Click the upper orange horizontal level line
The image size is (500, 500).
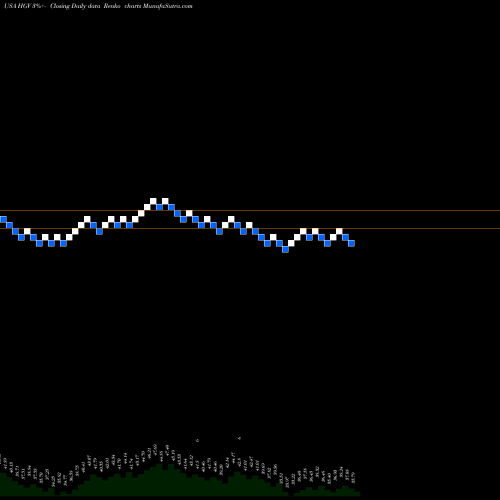click(x=250, y=211)
